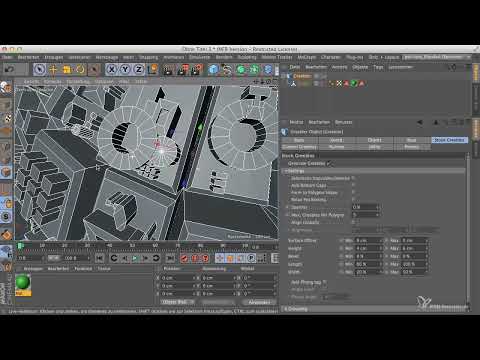Image resolution: width=480 pixels, height=360 pixels.
Task: Toggle the Autokeying red icon
Action: [195, 258]
